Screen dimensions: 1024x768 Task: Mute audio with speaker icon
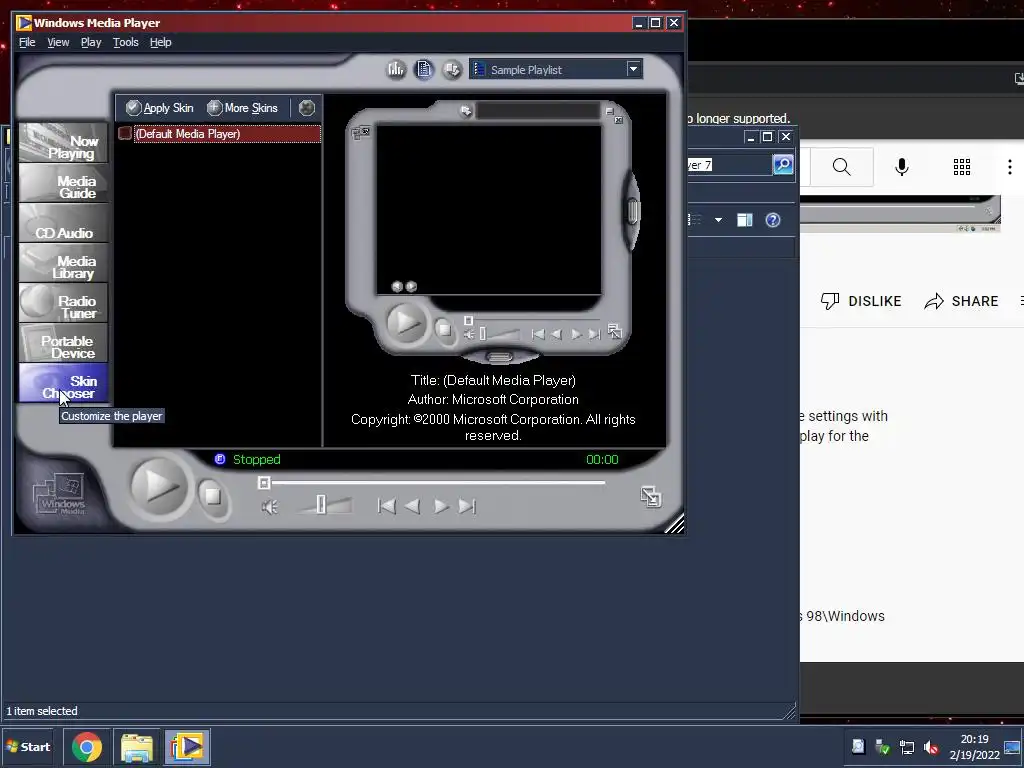tap(269, 507)
